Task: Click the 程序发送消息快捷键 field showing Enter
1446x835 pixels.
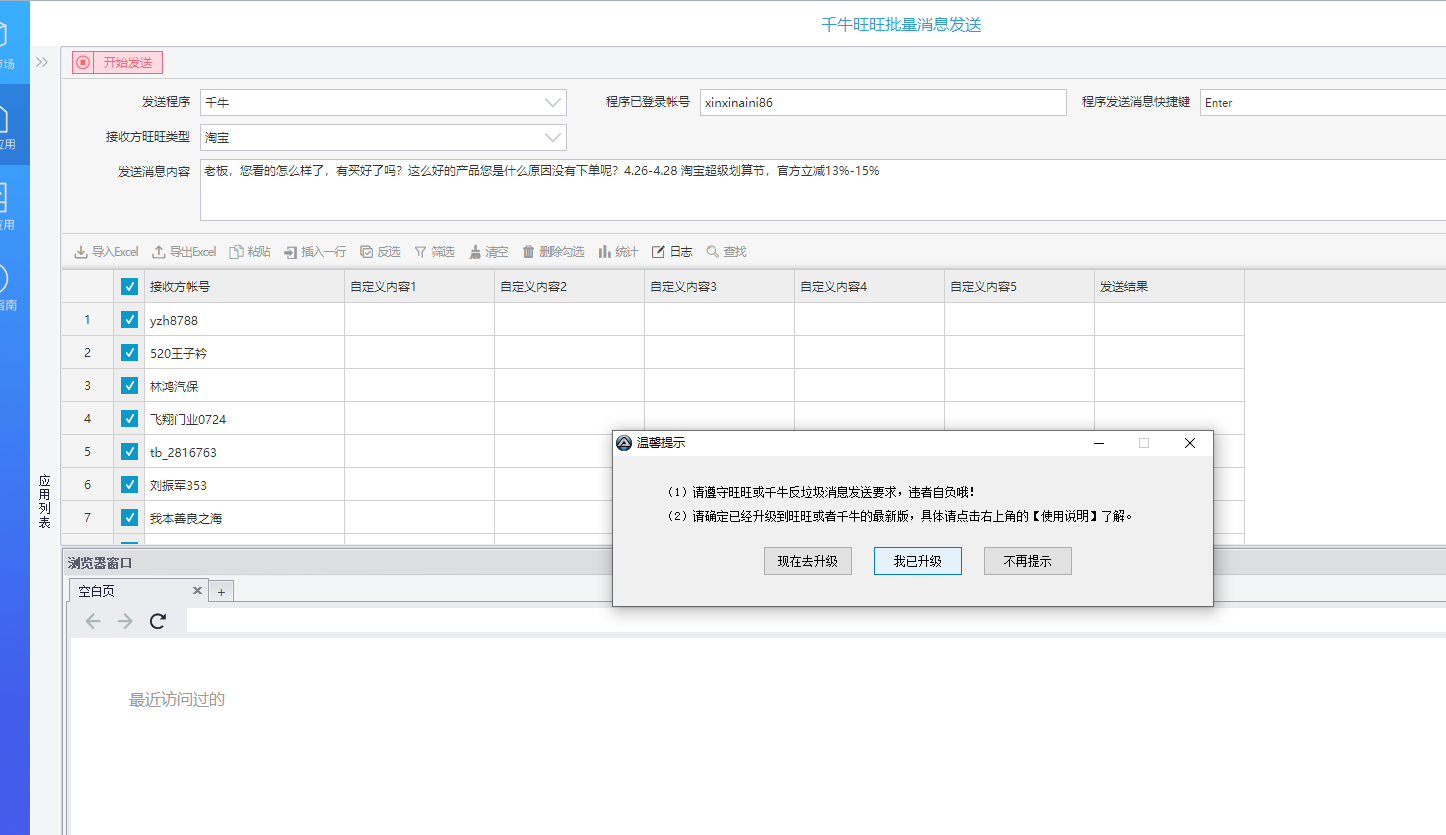Action: click(1323, 102)
